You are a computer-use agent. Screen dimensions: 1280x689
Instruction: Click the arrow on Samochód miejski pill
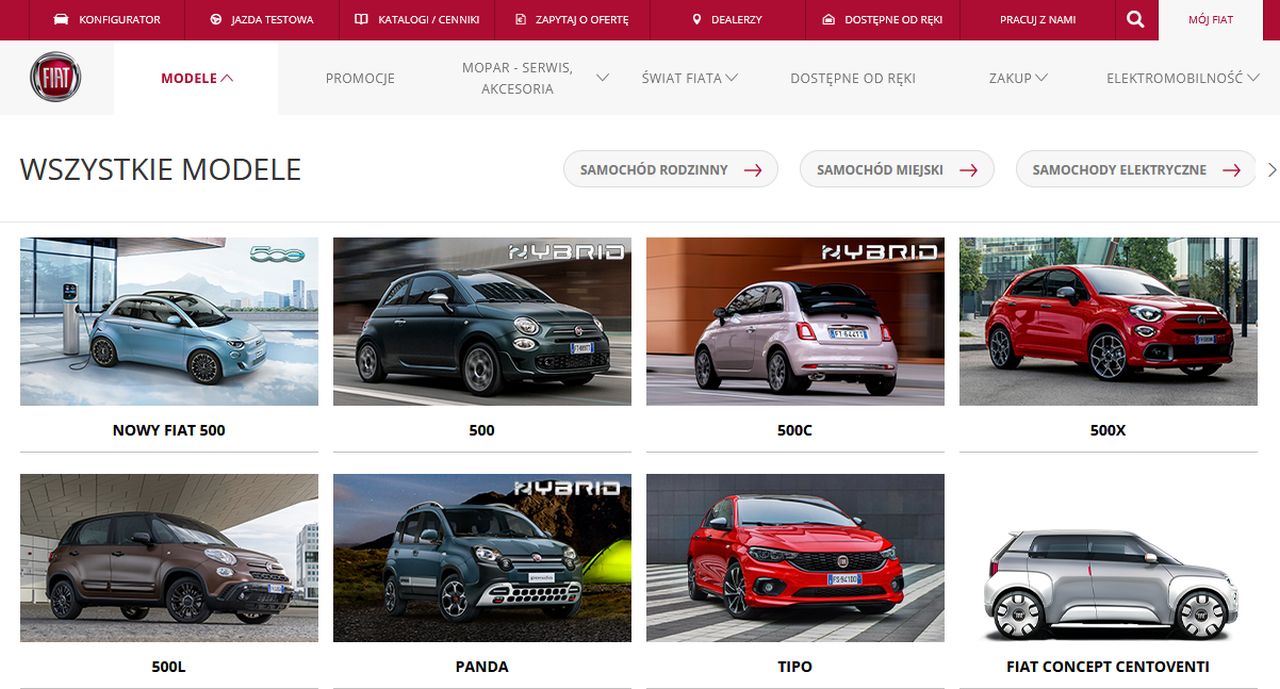pos(968,170)
